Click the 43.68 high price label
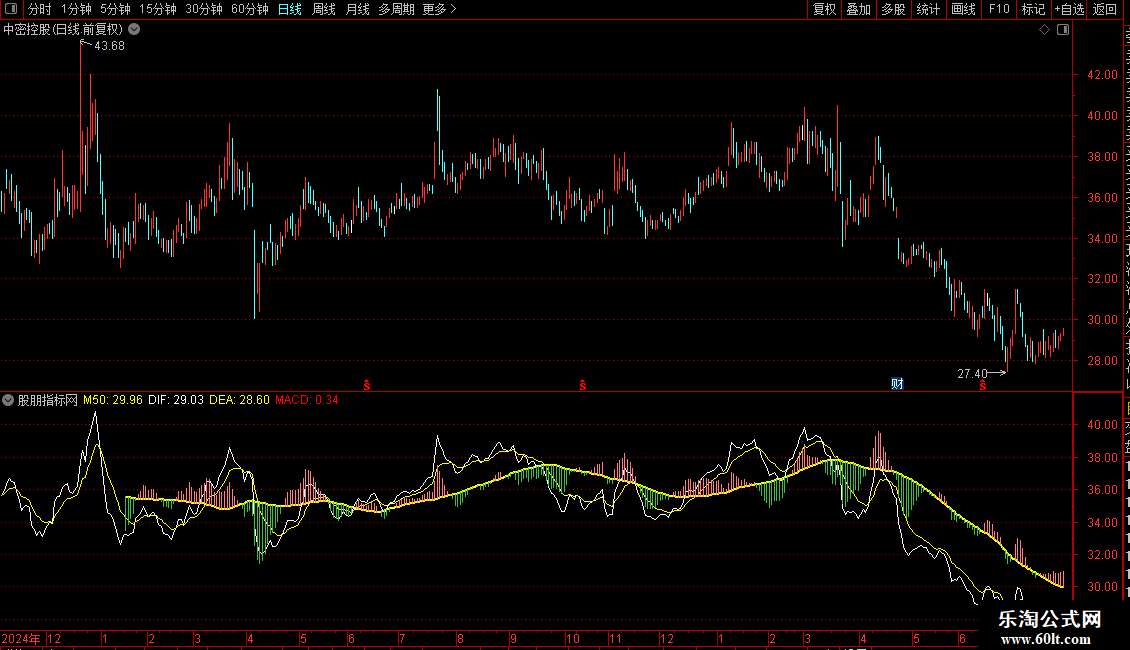This screenshot has width=1130, height=650. 109,45
